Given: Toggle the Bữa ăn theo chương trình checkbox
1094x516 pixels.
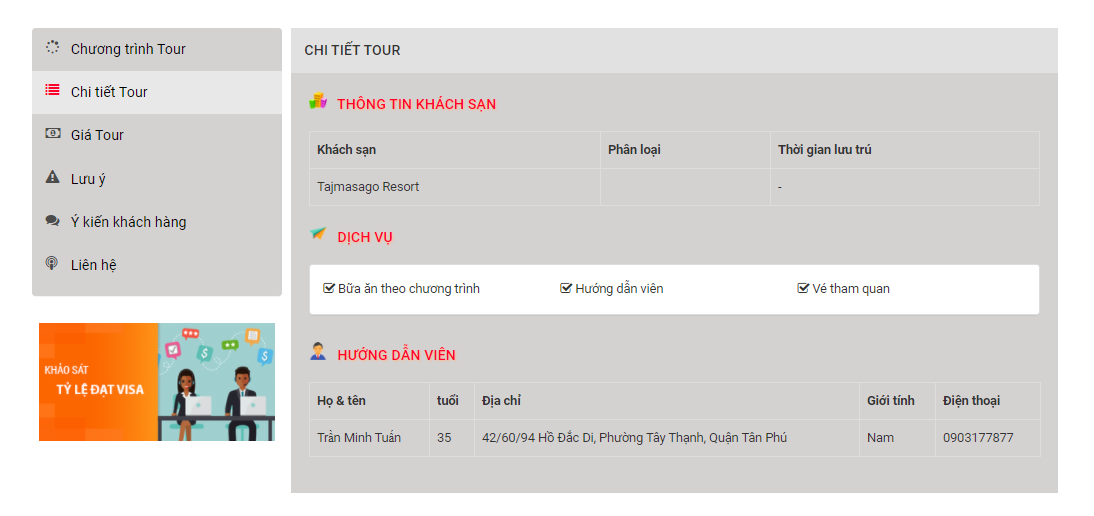Looking at the screenshot, I should coord(329,288).
